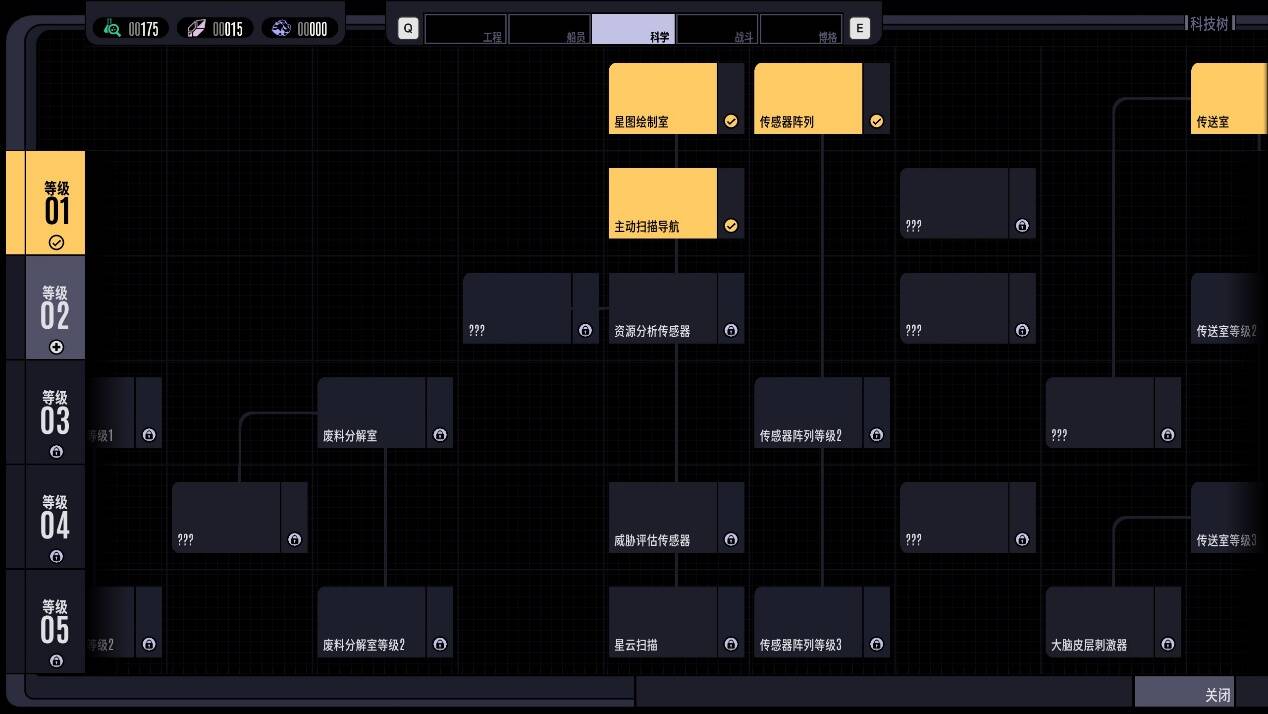The image size is (1268, 714).
Task: Click lock icon on 威胁评估传感器 node
Action: point(731,540)
